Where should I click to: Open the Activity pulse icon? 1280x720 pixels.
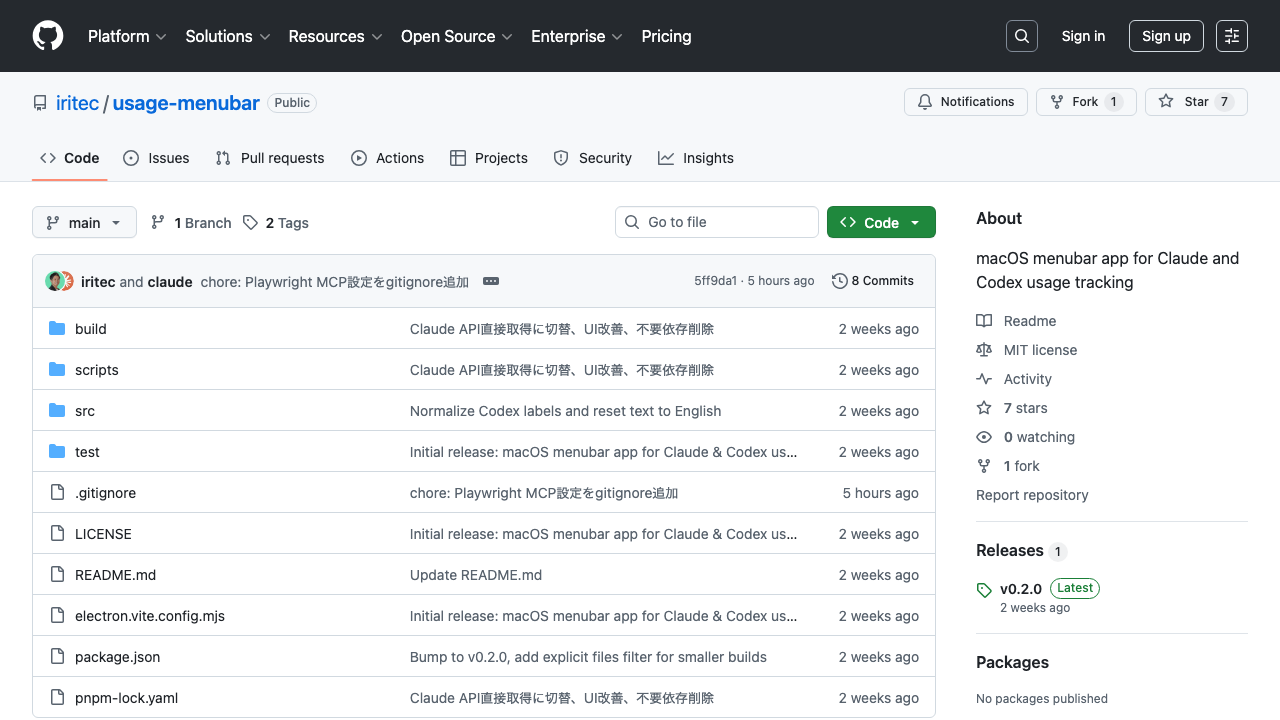coord(985,378)
